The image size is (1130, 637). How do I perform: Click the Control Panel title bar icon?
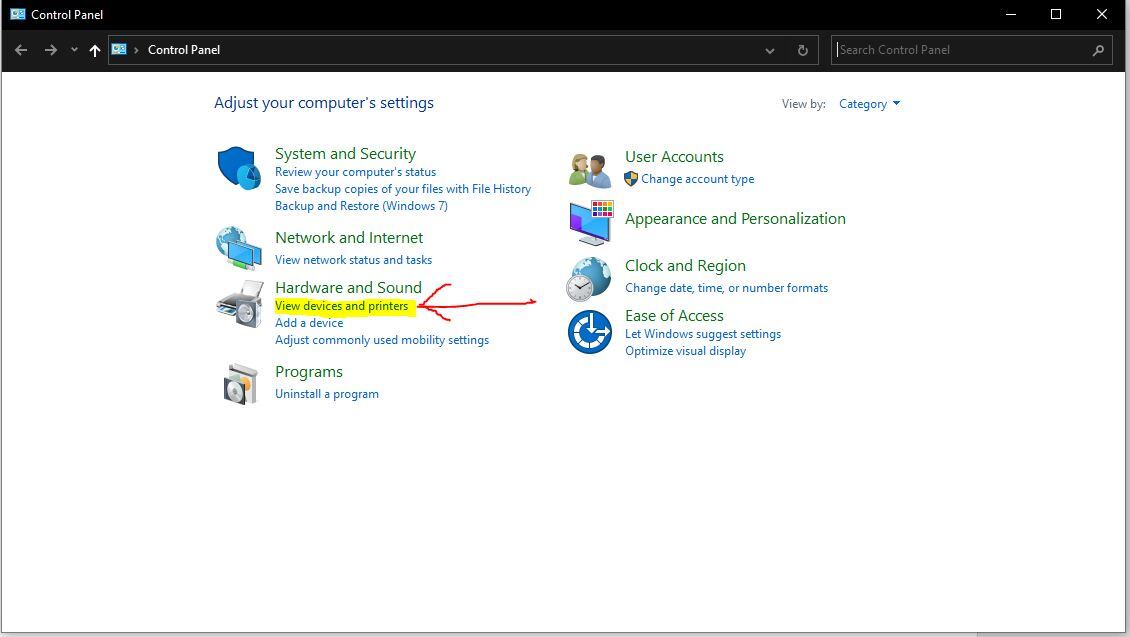(x=17, y=14)
